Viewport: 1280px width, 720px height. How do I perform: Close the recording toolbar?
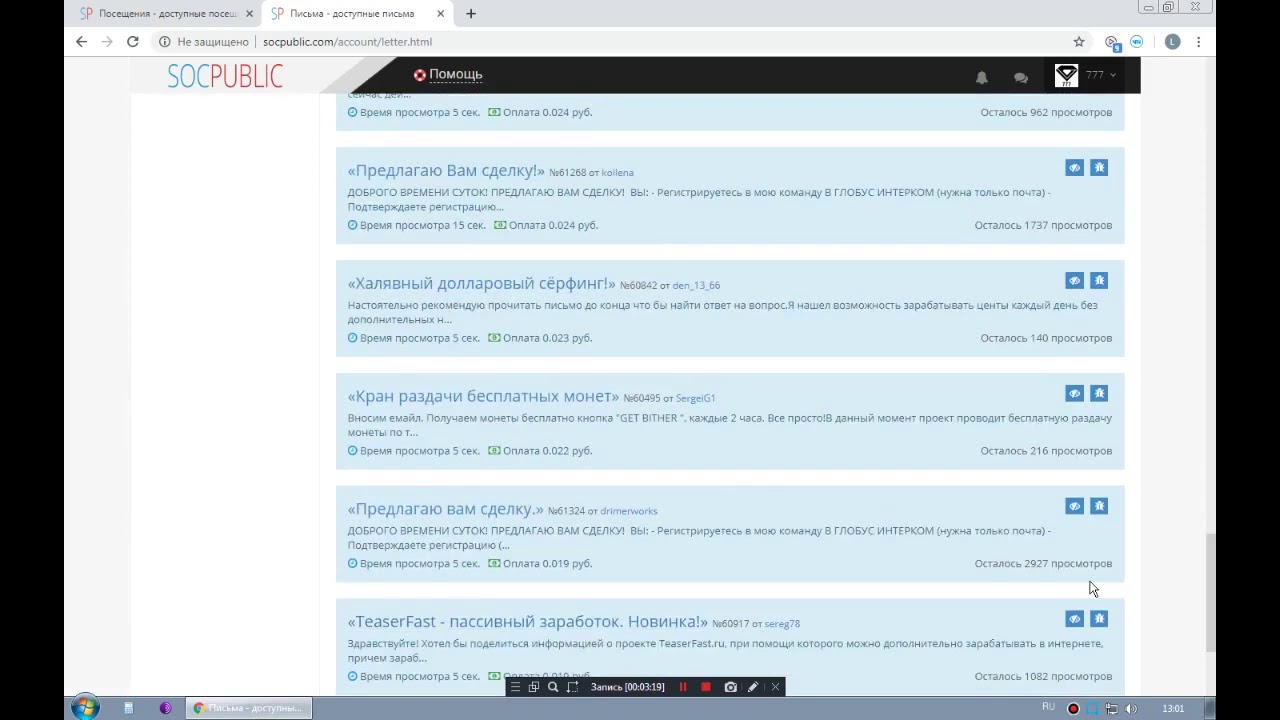pos(775,687)
